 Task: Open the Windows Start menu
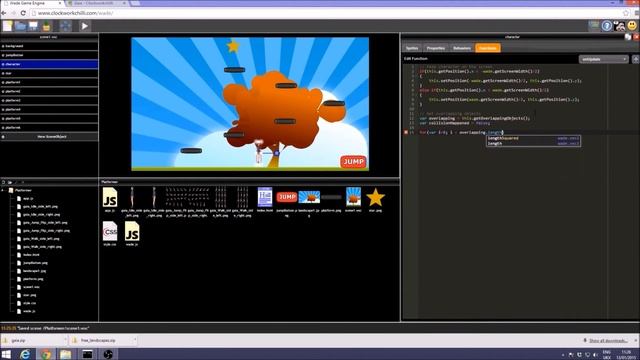coord(6,354)
